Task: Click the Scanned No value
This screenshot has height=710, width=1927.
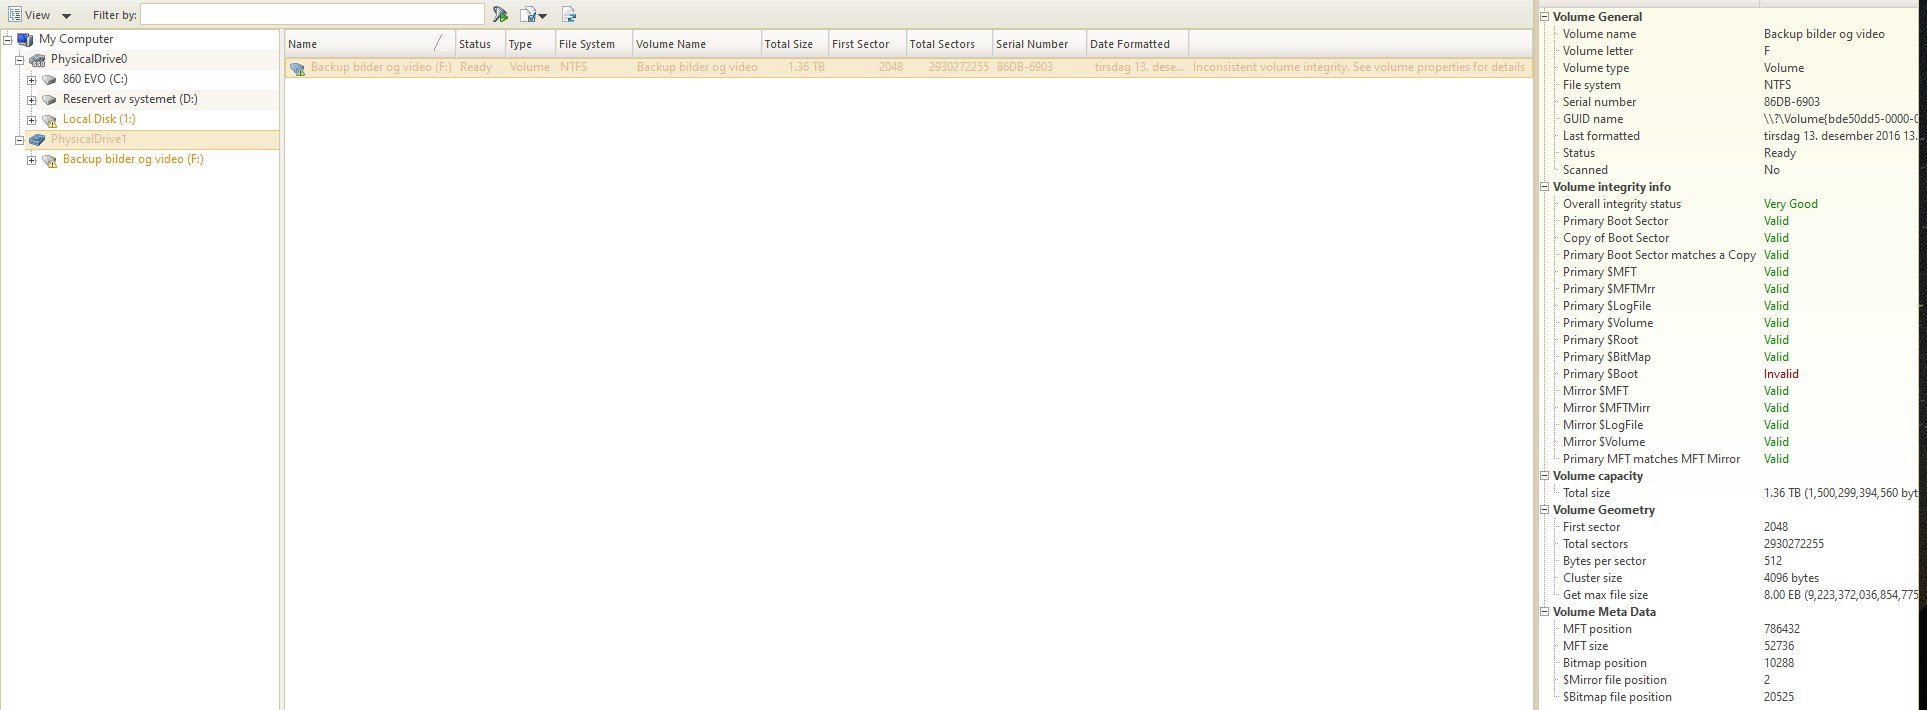Action: [1771, 170]
